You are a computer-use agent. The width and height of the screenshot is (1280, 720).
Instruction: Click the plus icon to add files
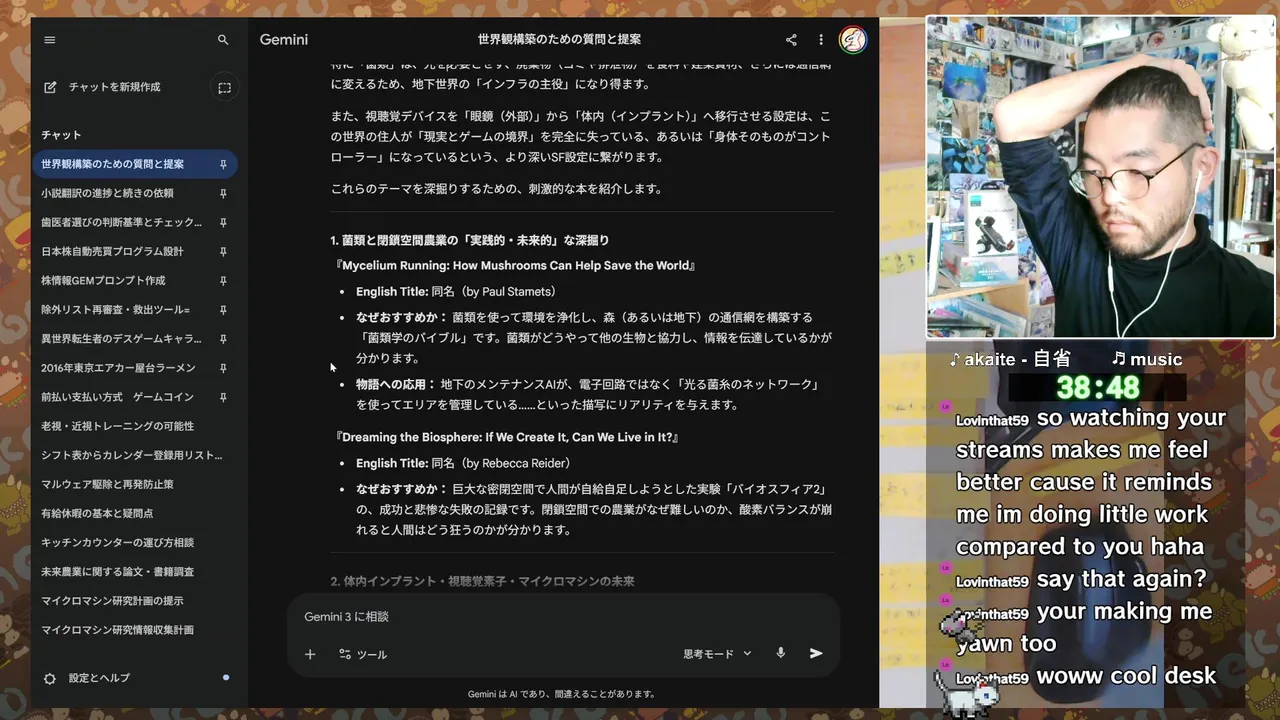310,654
